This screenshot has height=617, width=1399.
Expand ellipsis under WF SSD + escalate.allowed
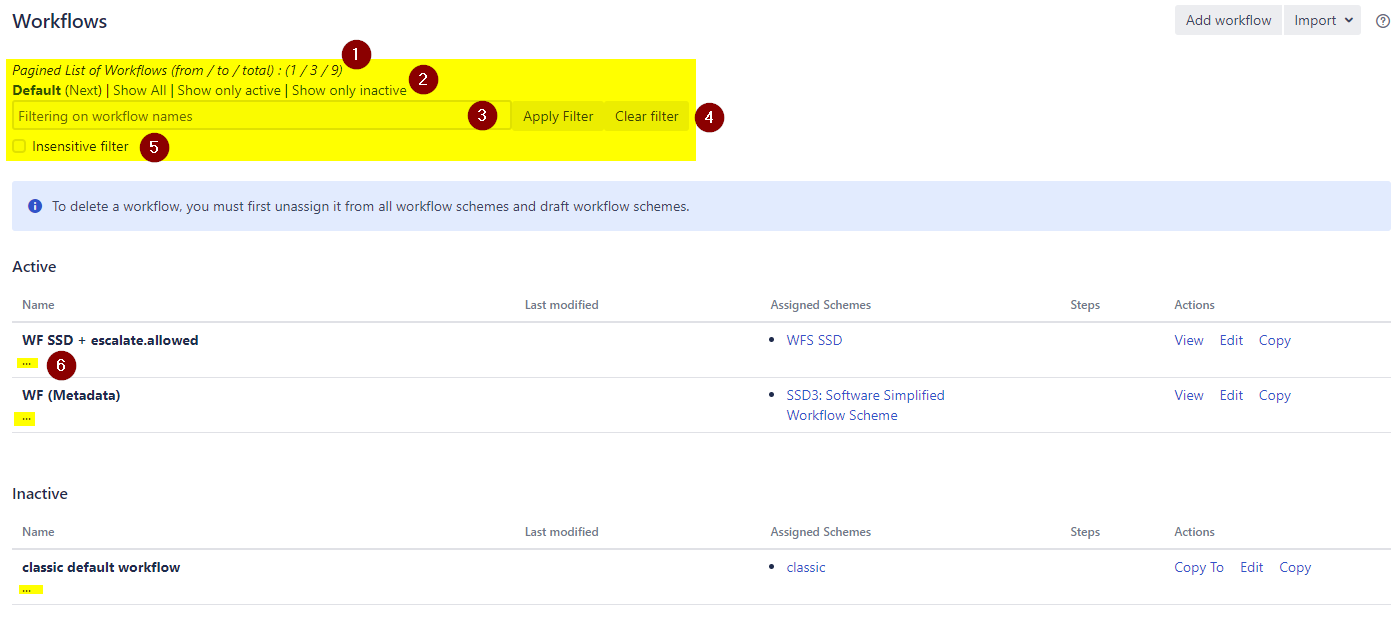click(26, 363)
